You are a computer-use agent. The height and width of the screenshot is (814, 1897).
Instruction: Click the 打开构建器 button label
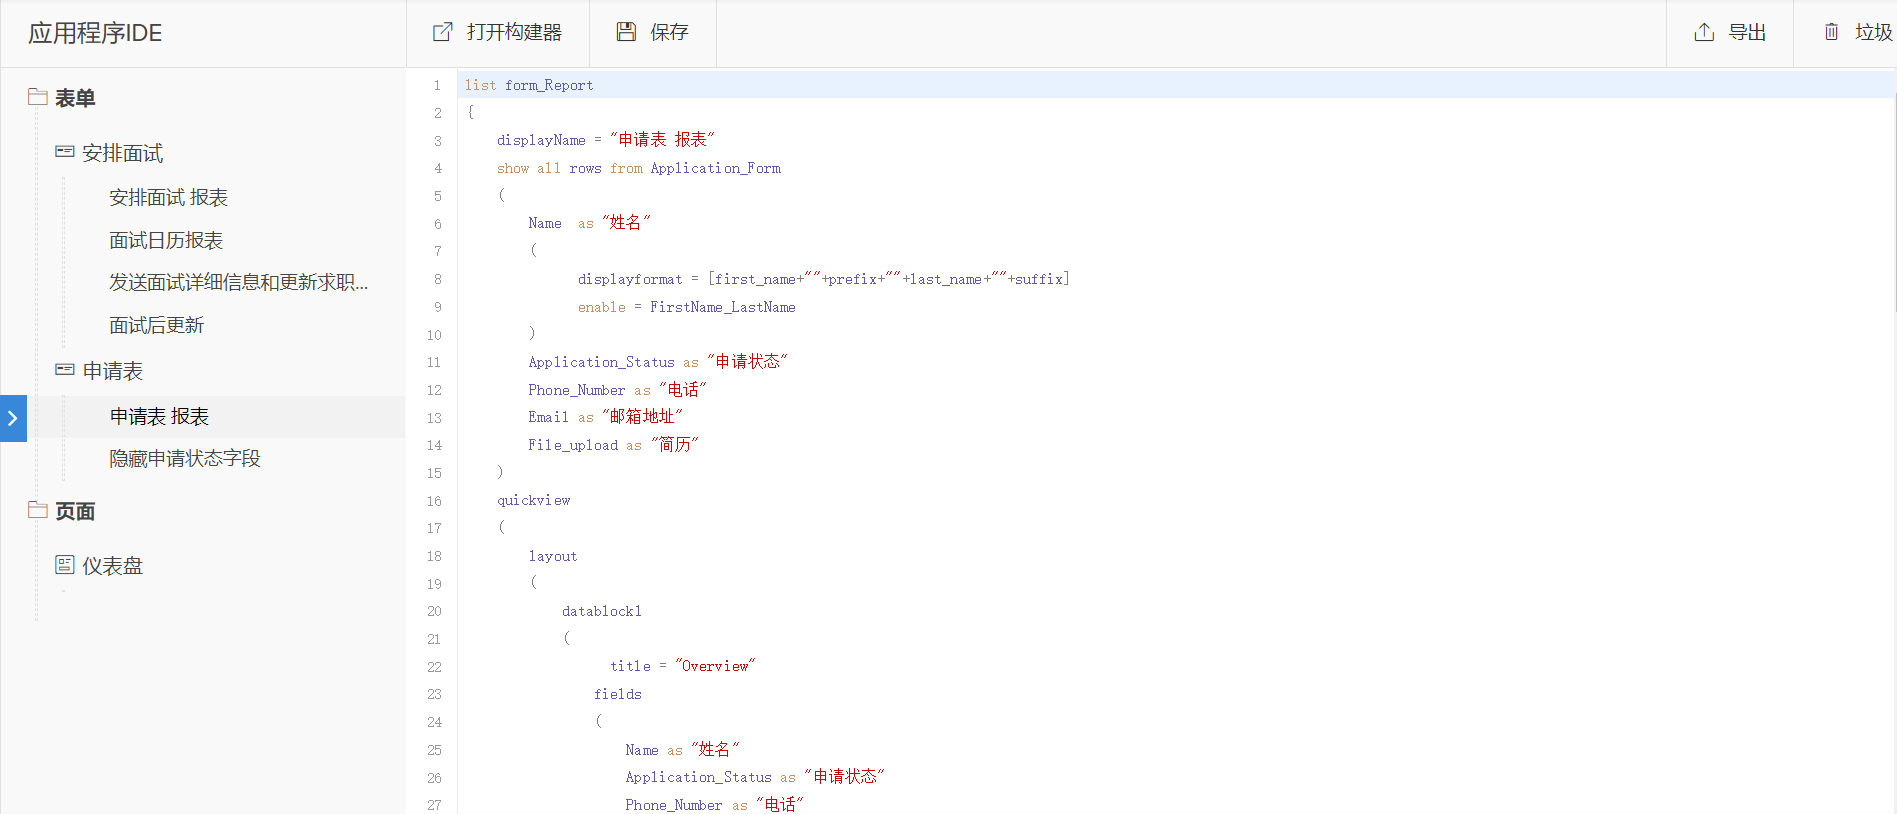coord(514,32)
